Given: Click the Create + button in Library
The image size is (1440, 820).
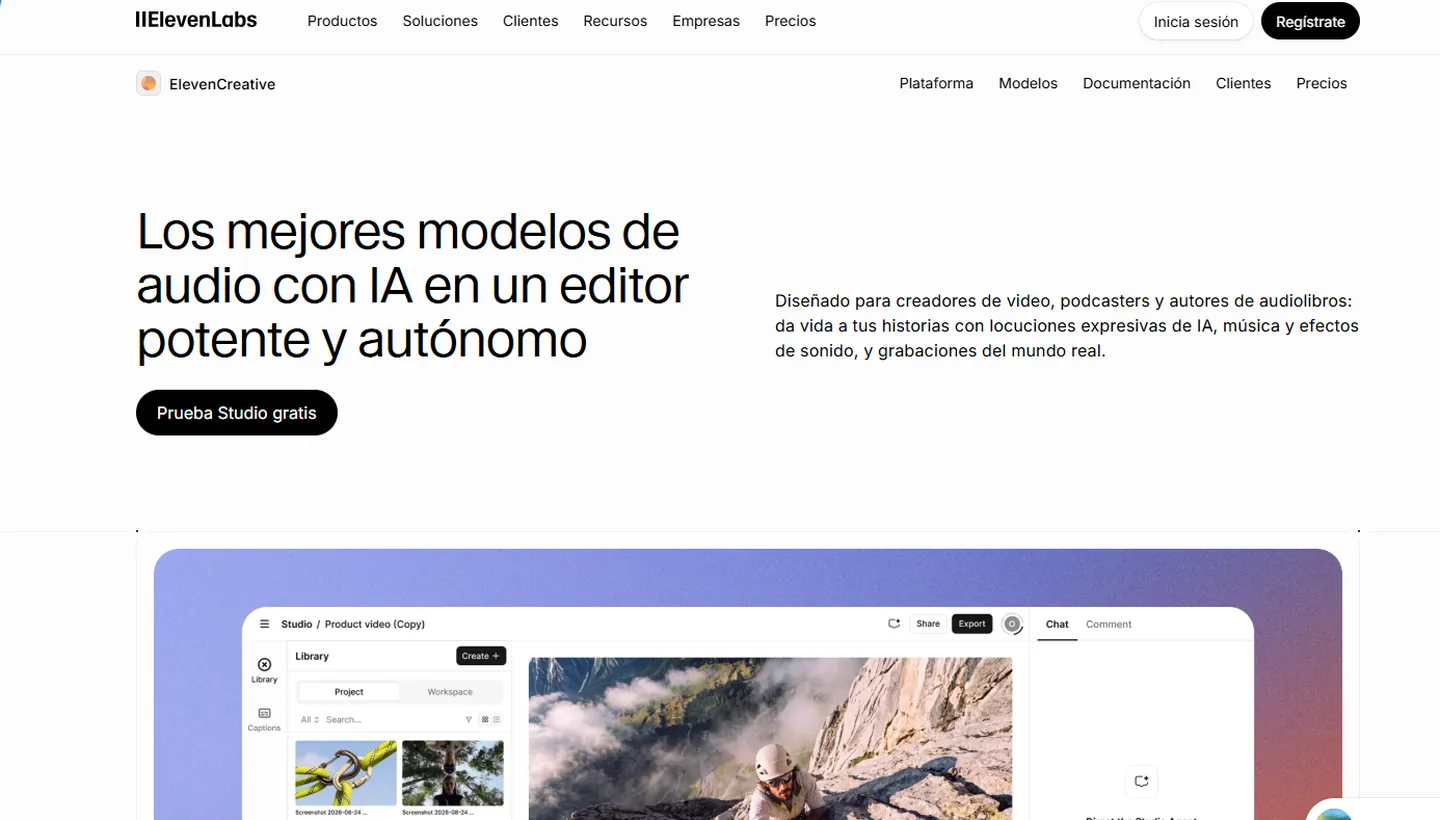Looking at the screenshot, I should point(481,656).
